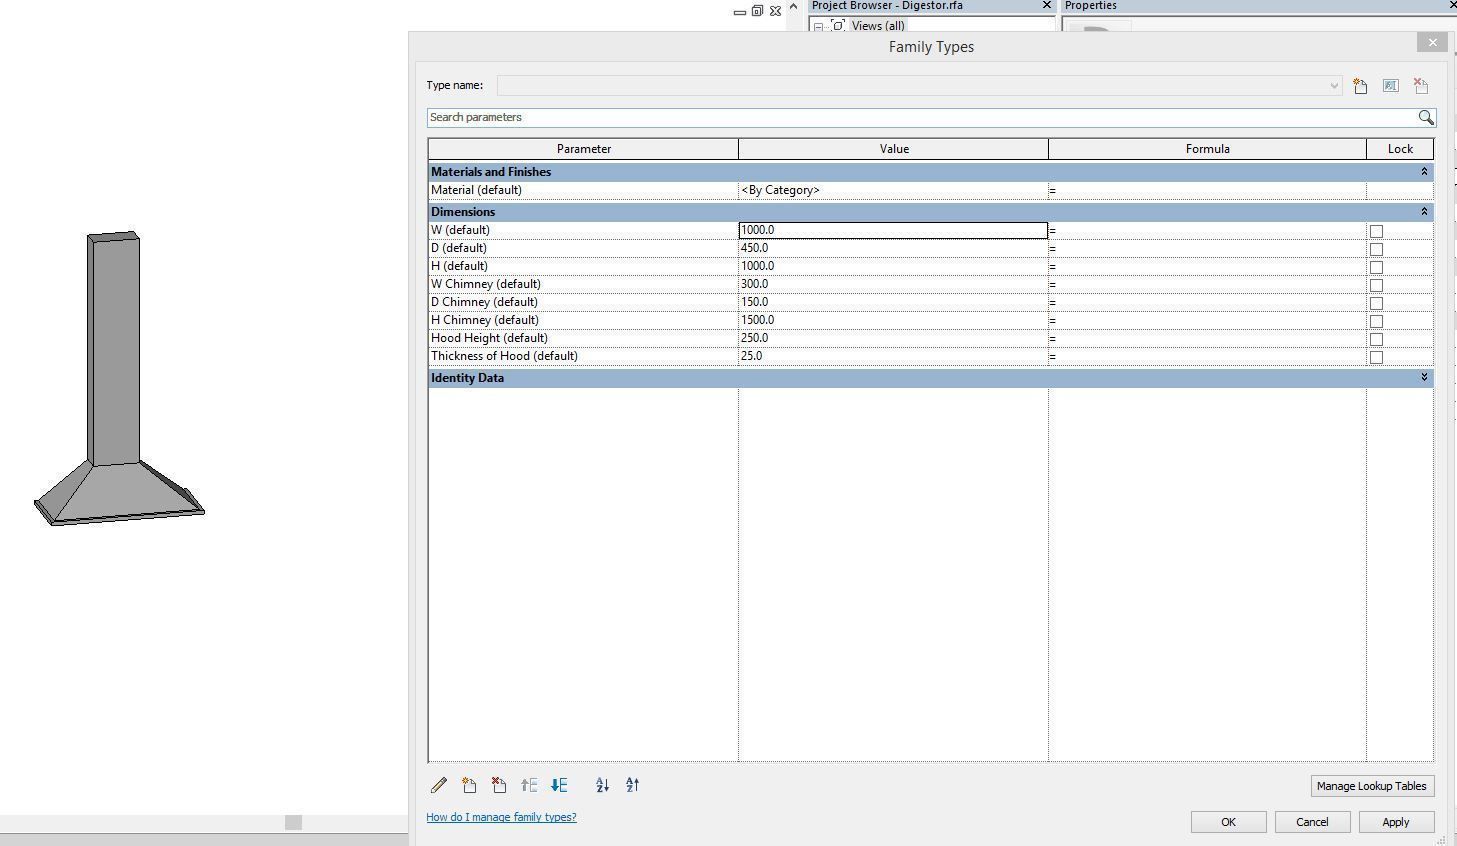Toggle lock for Hood Height
The width and height of the screenshot is (1457, 846).
(x=1376, y=339)
